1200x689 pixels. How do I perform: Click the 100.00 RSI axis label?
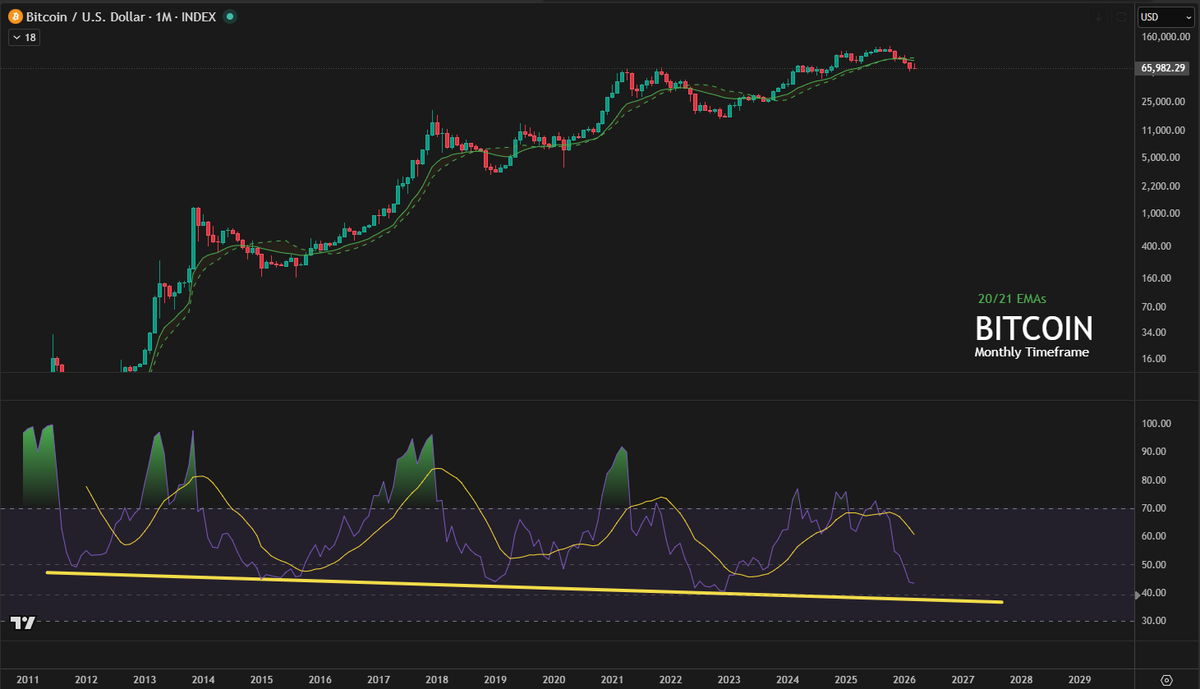(x=1157, y=423)
